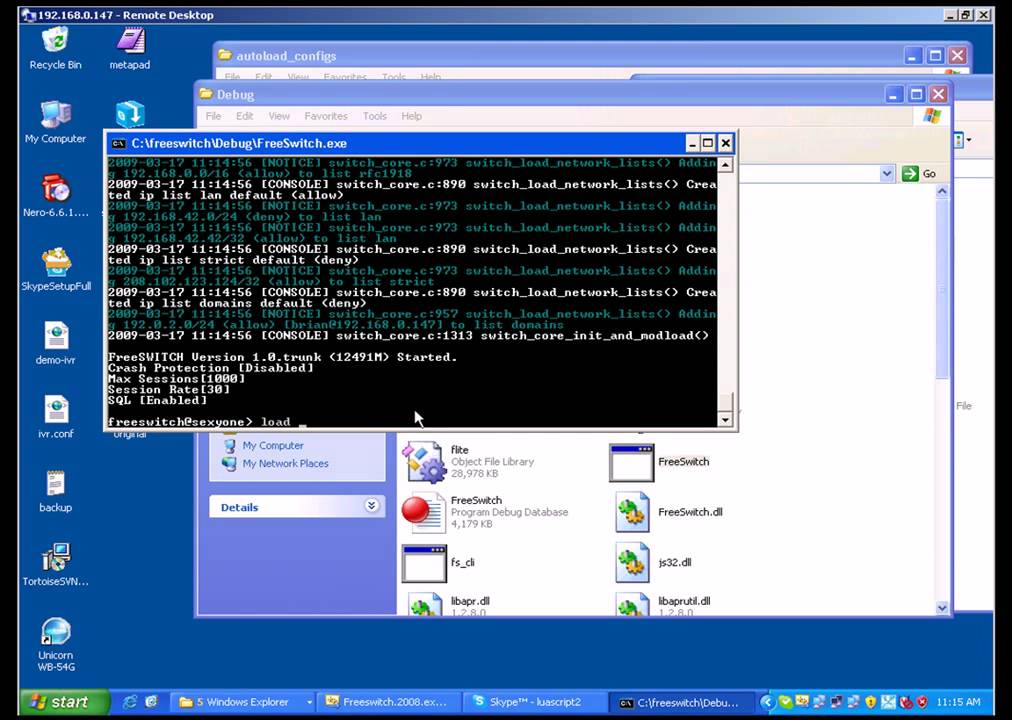Click the yellow tray icon next to the Skype icon

coord(802,702)
